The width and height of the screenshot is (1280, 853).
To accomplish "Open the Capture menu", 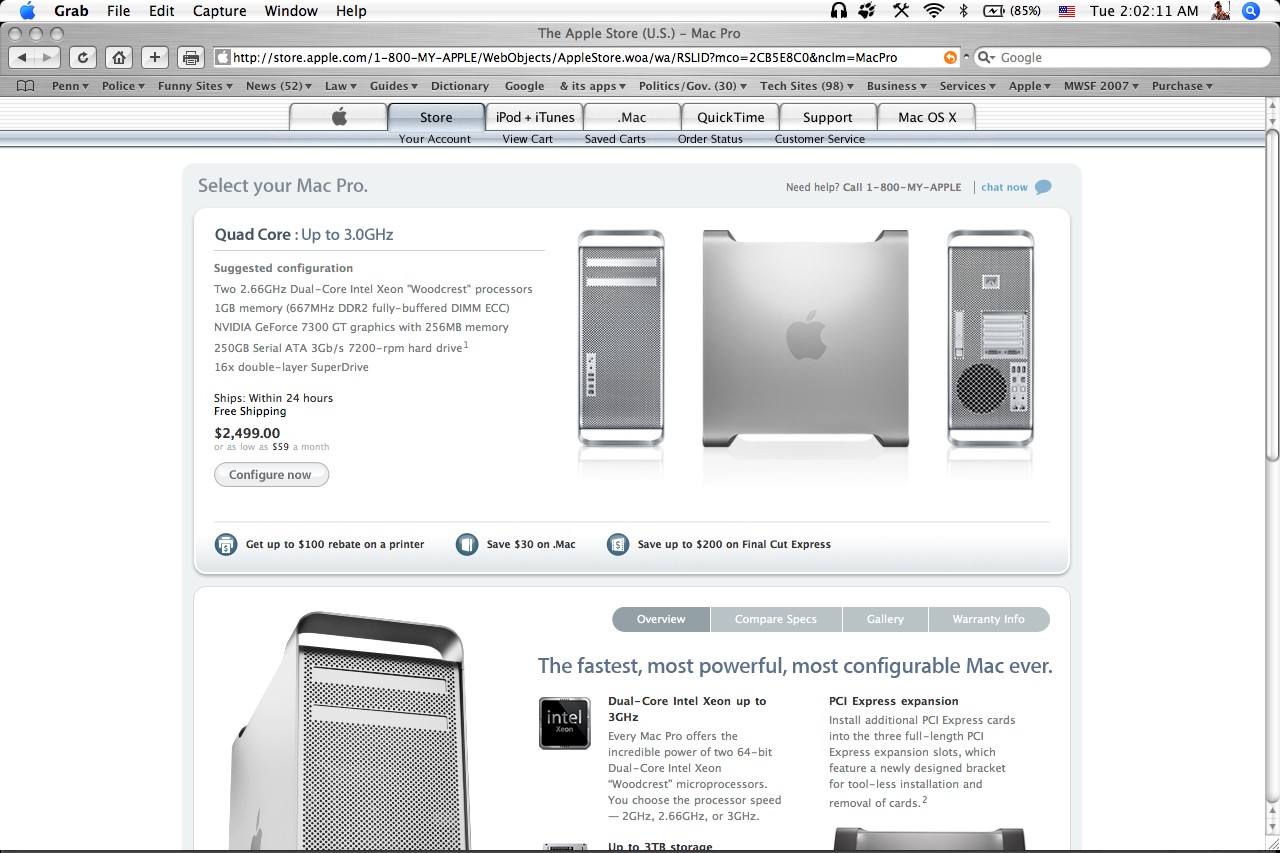I will [219, 11].
